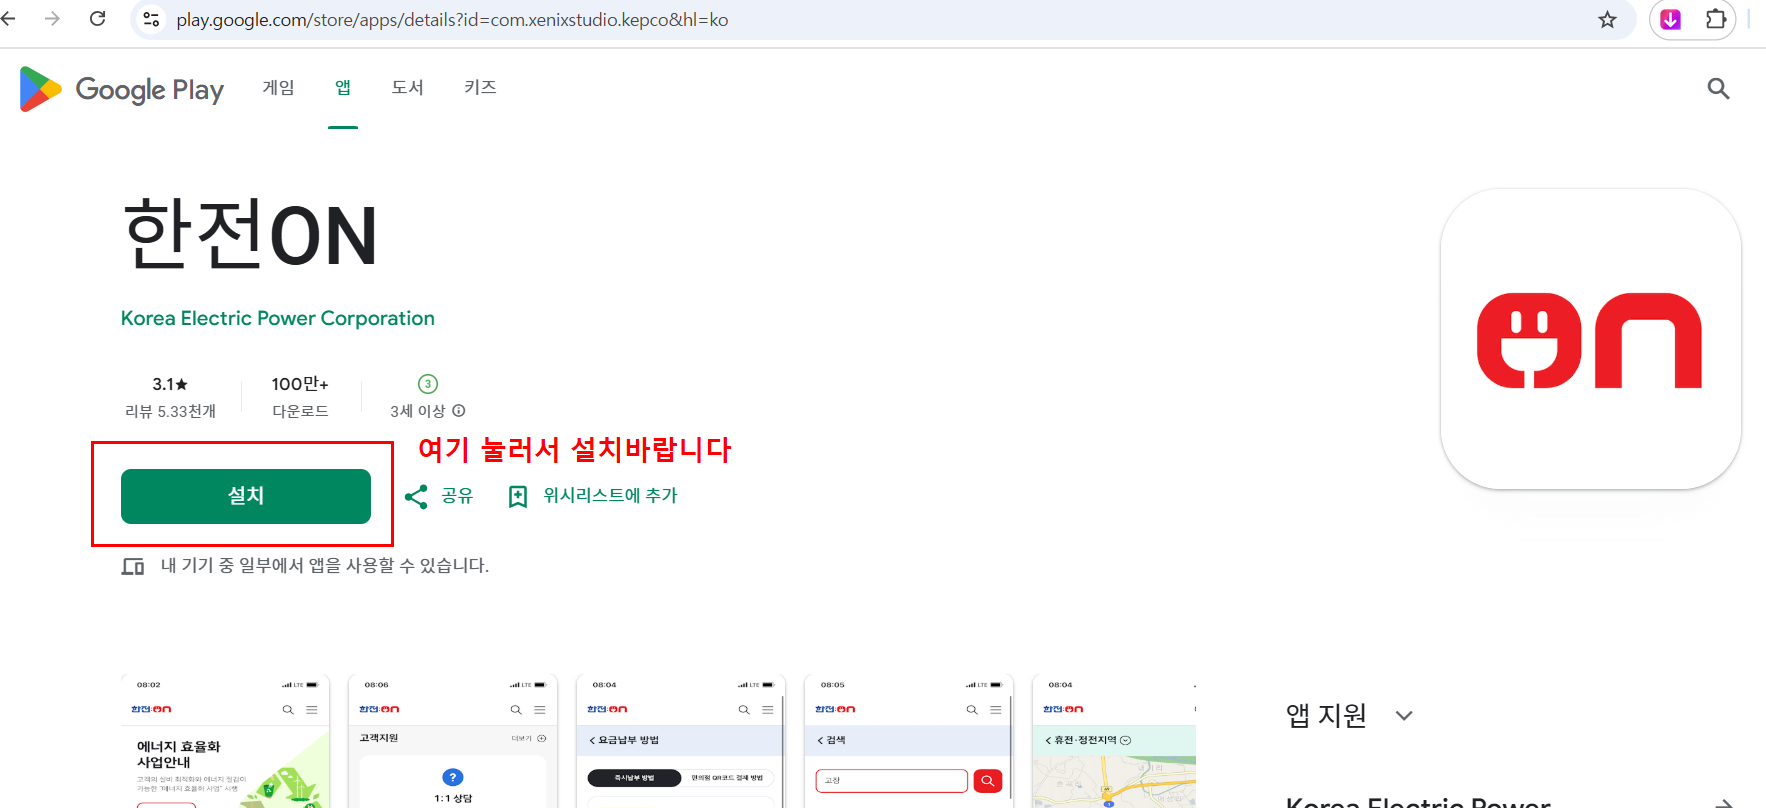1766x808 pixels.
Task: Bookmark this page with the star icon
Action: 1607,20
